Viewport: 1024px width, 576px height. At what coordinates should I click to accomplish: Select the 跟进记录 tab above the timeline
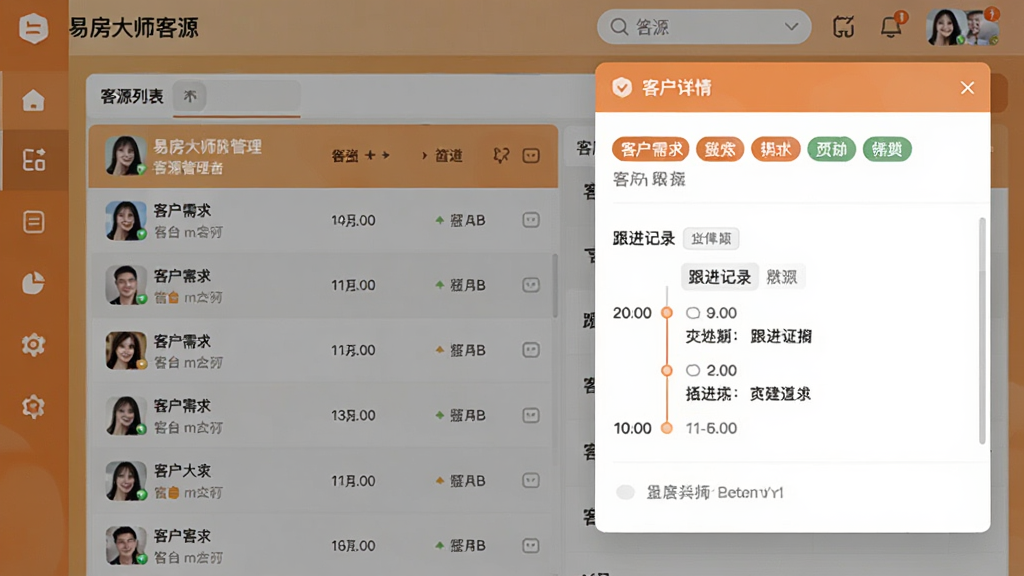tap(720, 277)
